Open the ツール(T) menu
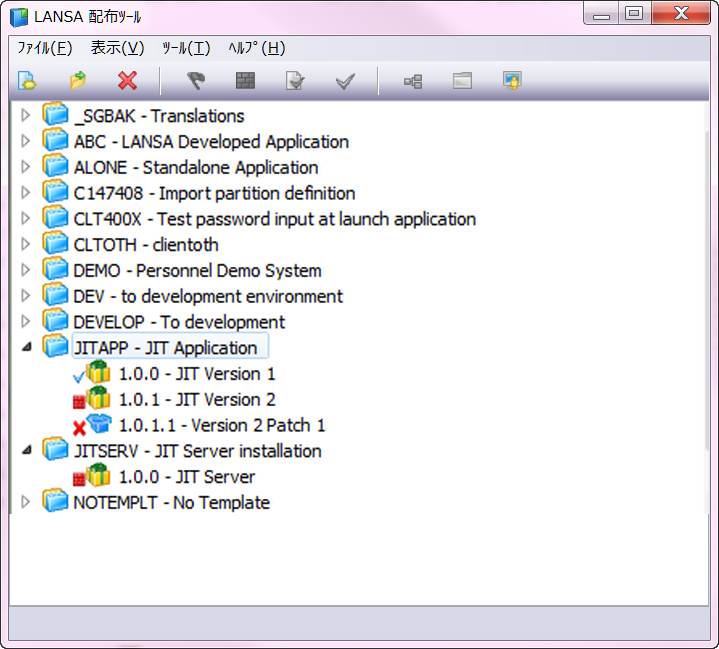The image size is (719, 649). coord(186,48)
